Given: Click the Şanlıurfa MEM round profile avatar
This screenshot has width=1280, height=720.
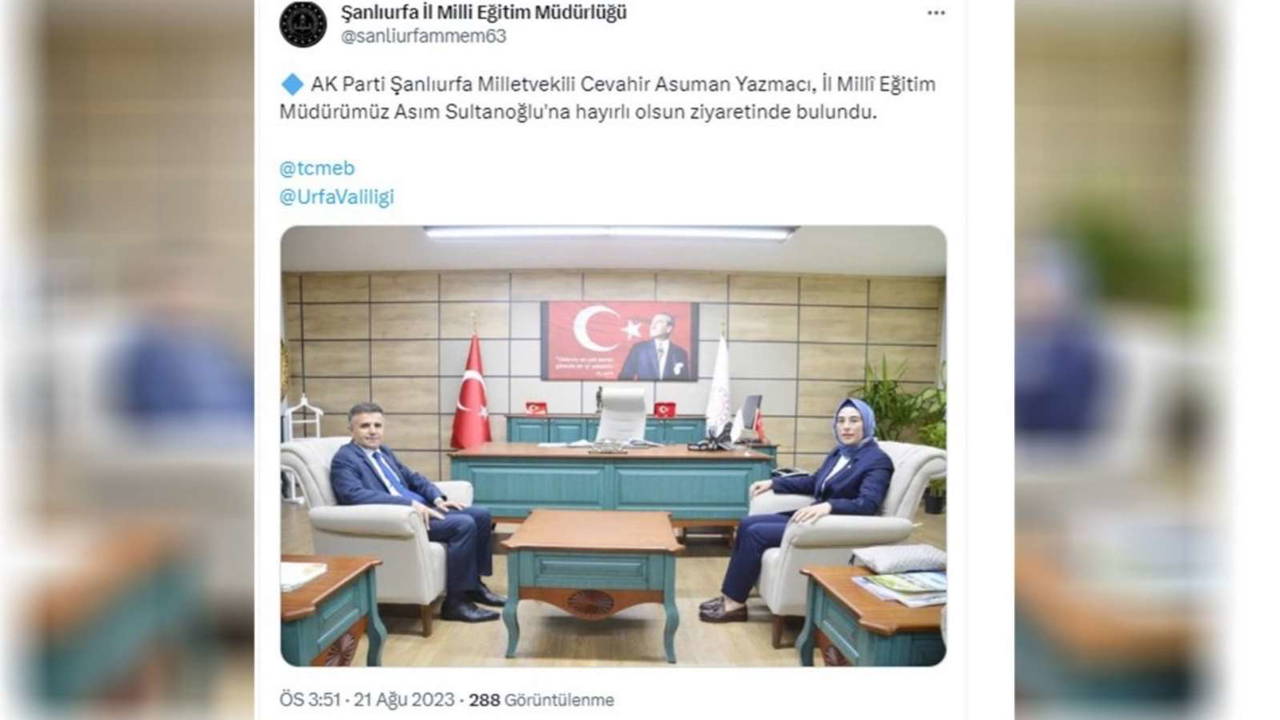Looking at the screenshot, I should (303, 24).
